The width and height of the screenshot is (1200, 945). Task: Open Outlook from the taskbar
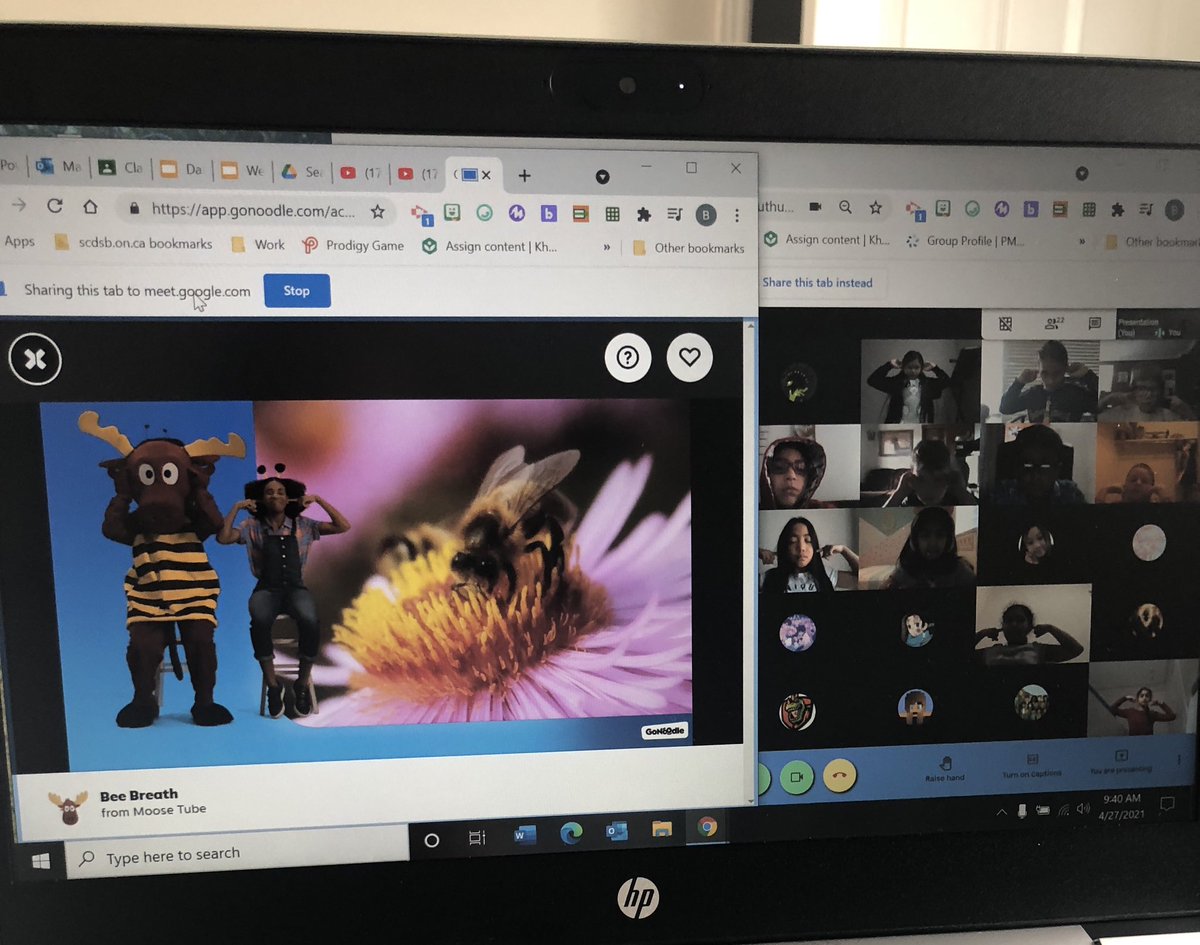616,830
